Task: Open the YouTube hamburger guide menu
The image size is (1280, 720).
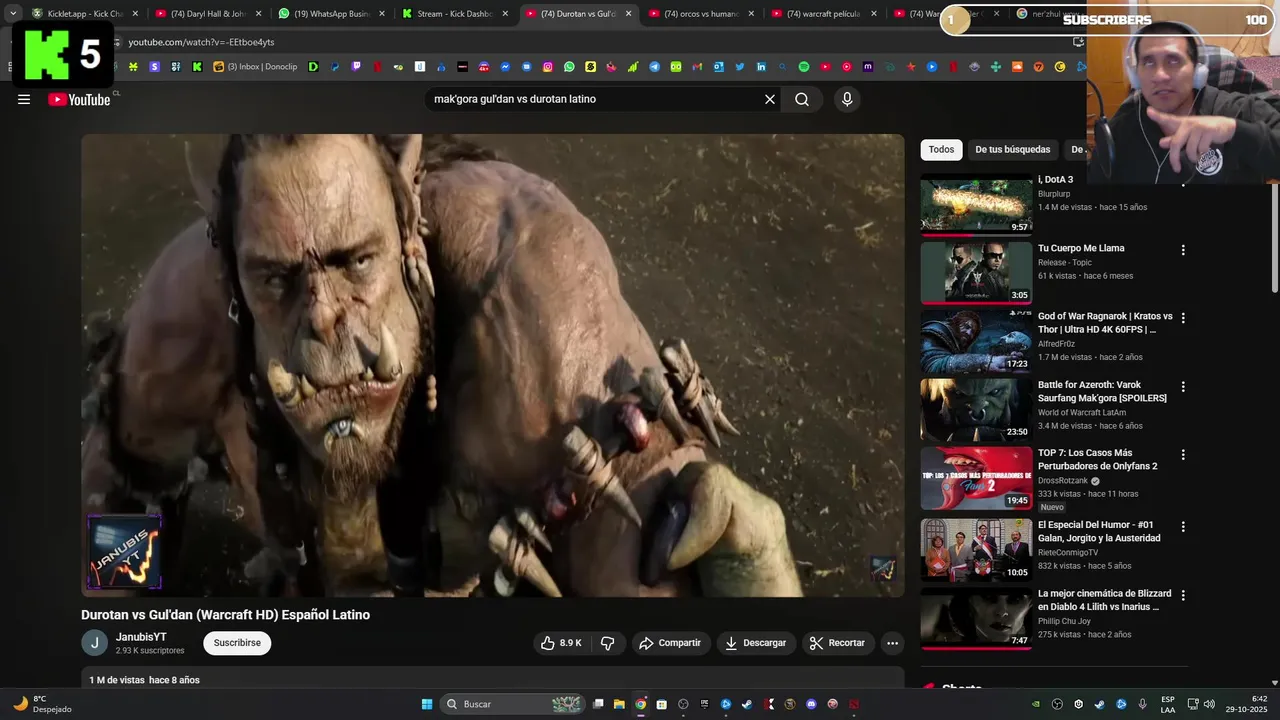Action: point(24,99)
